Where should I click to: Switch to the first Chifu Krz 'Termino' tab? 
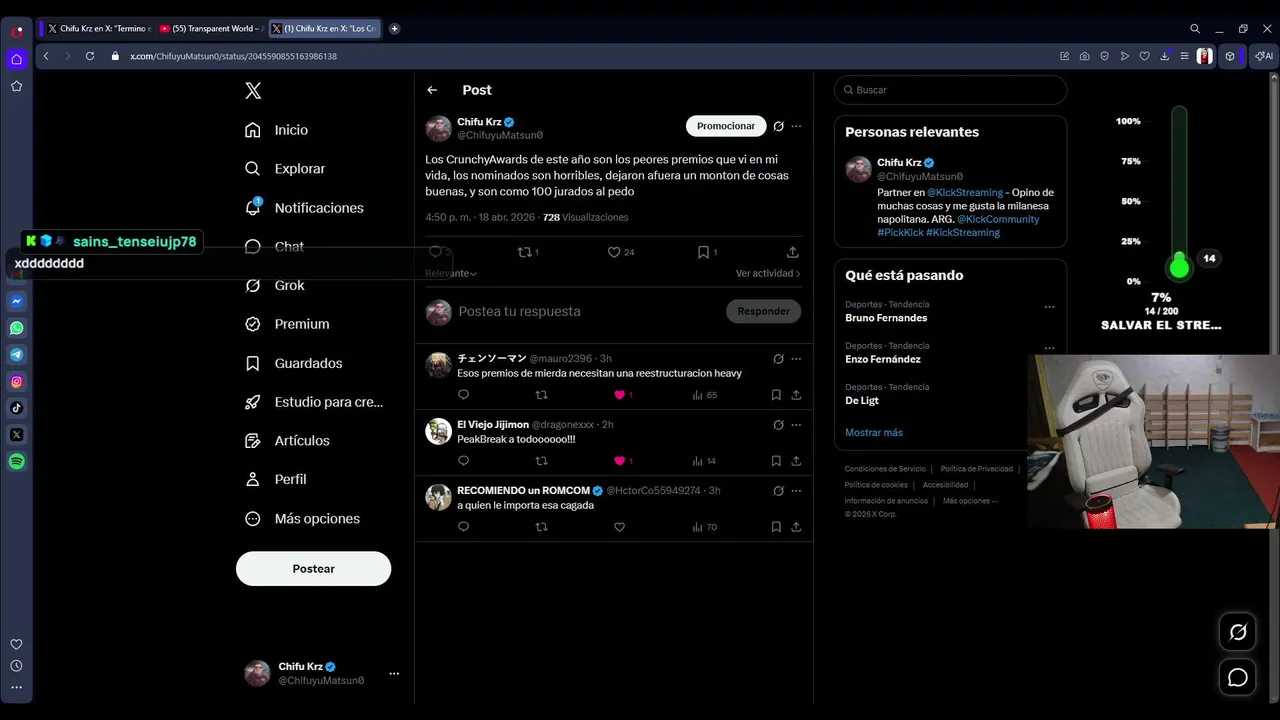100,29
